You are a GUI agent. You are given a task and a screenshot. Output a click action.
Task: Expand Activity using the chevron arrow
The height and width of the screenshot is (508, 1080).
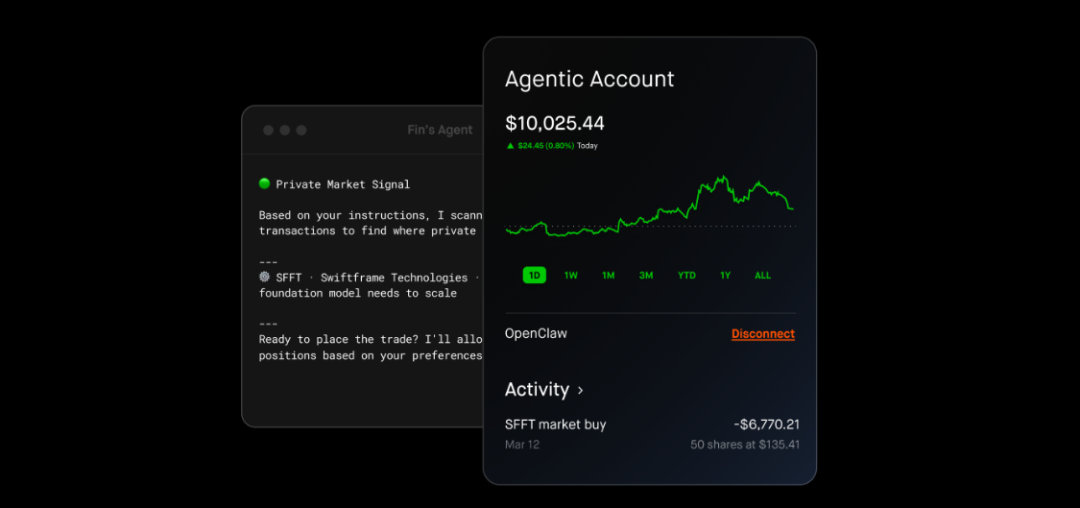581,390
